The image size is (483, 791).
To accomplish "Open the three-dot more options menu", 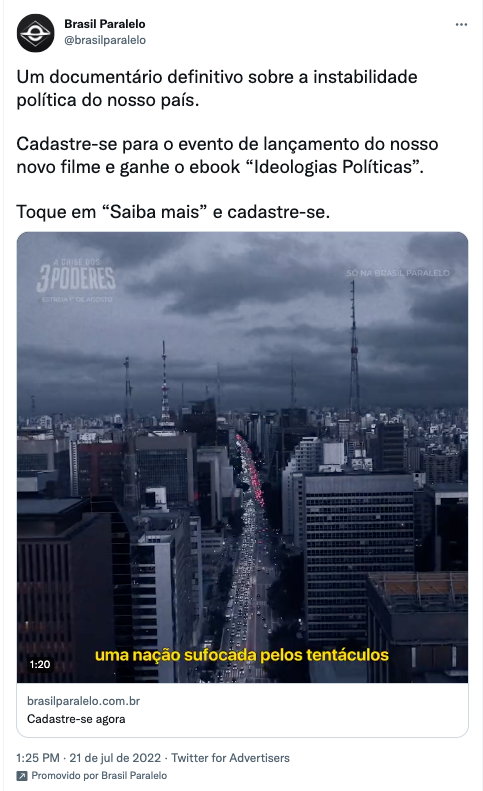I will [x=461, y=24].
